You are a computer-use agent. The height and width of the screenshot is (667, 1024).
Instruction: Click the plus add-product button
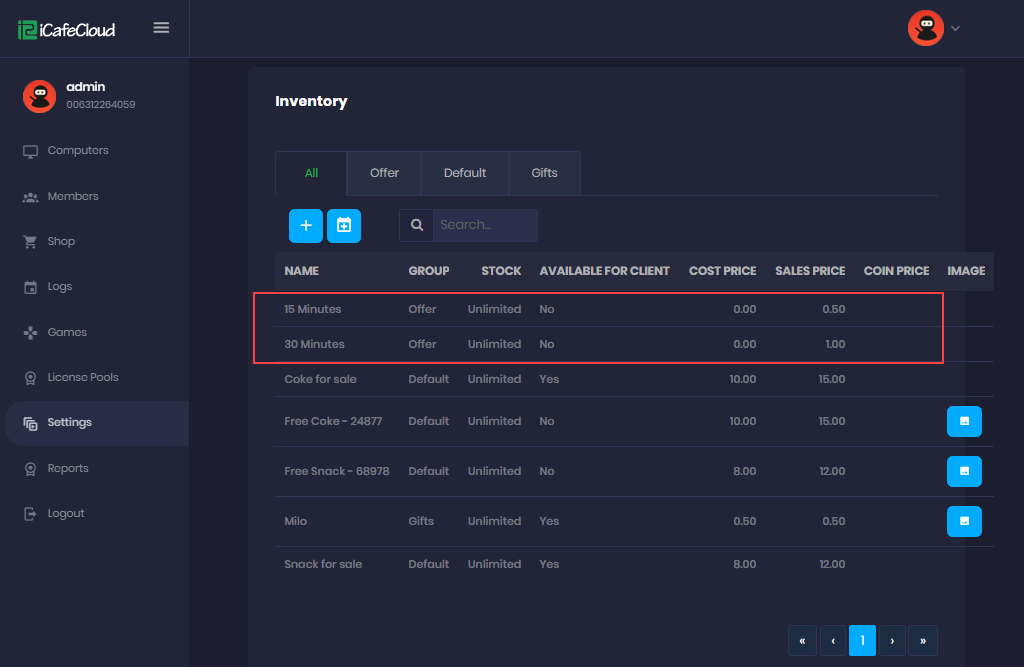(306, 226)
